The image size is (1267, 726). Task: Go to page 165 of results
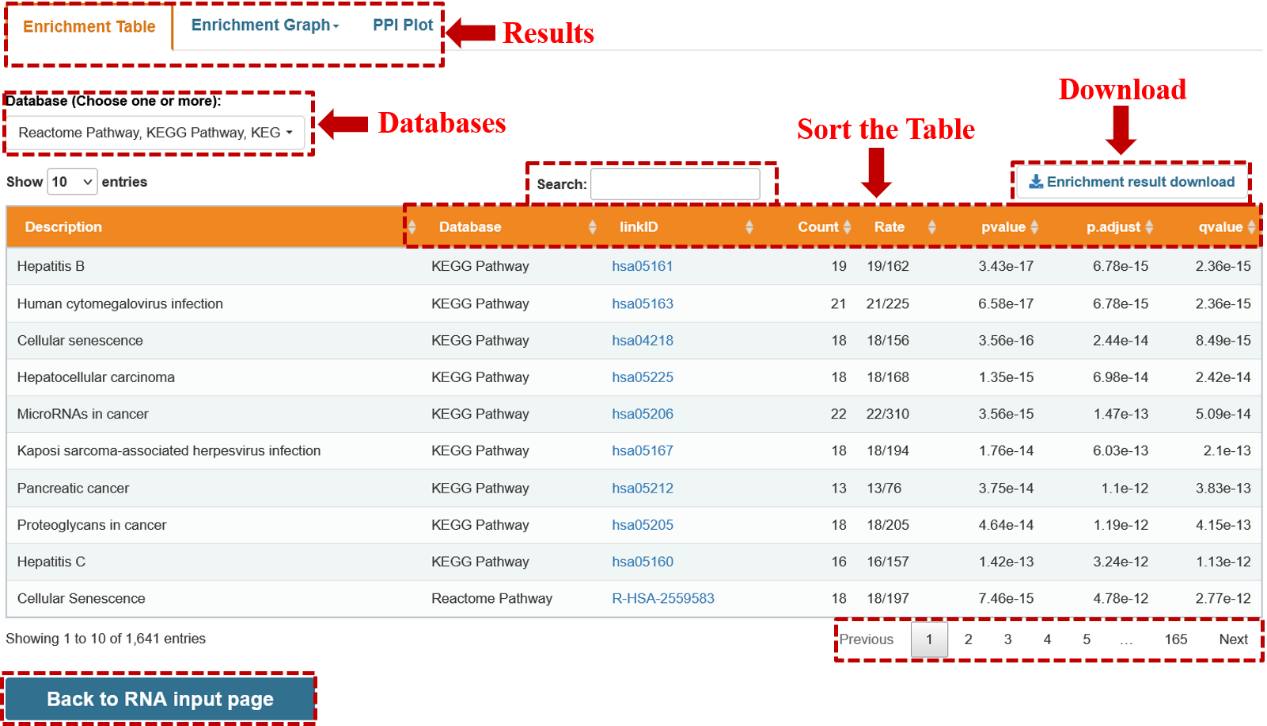click(1176, 639)
